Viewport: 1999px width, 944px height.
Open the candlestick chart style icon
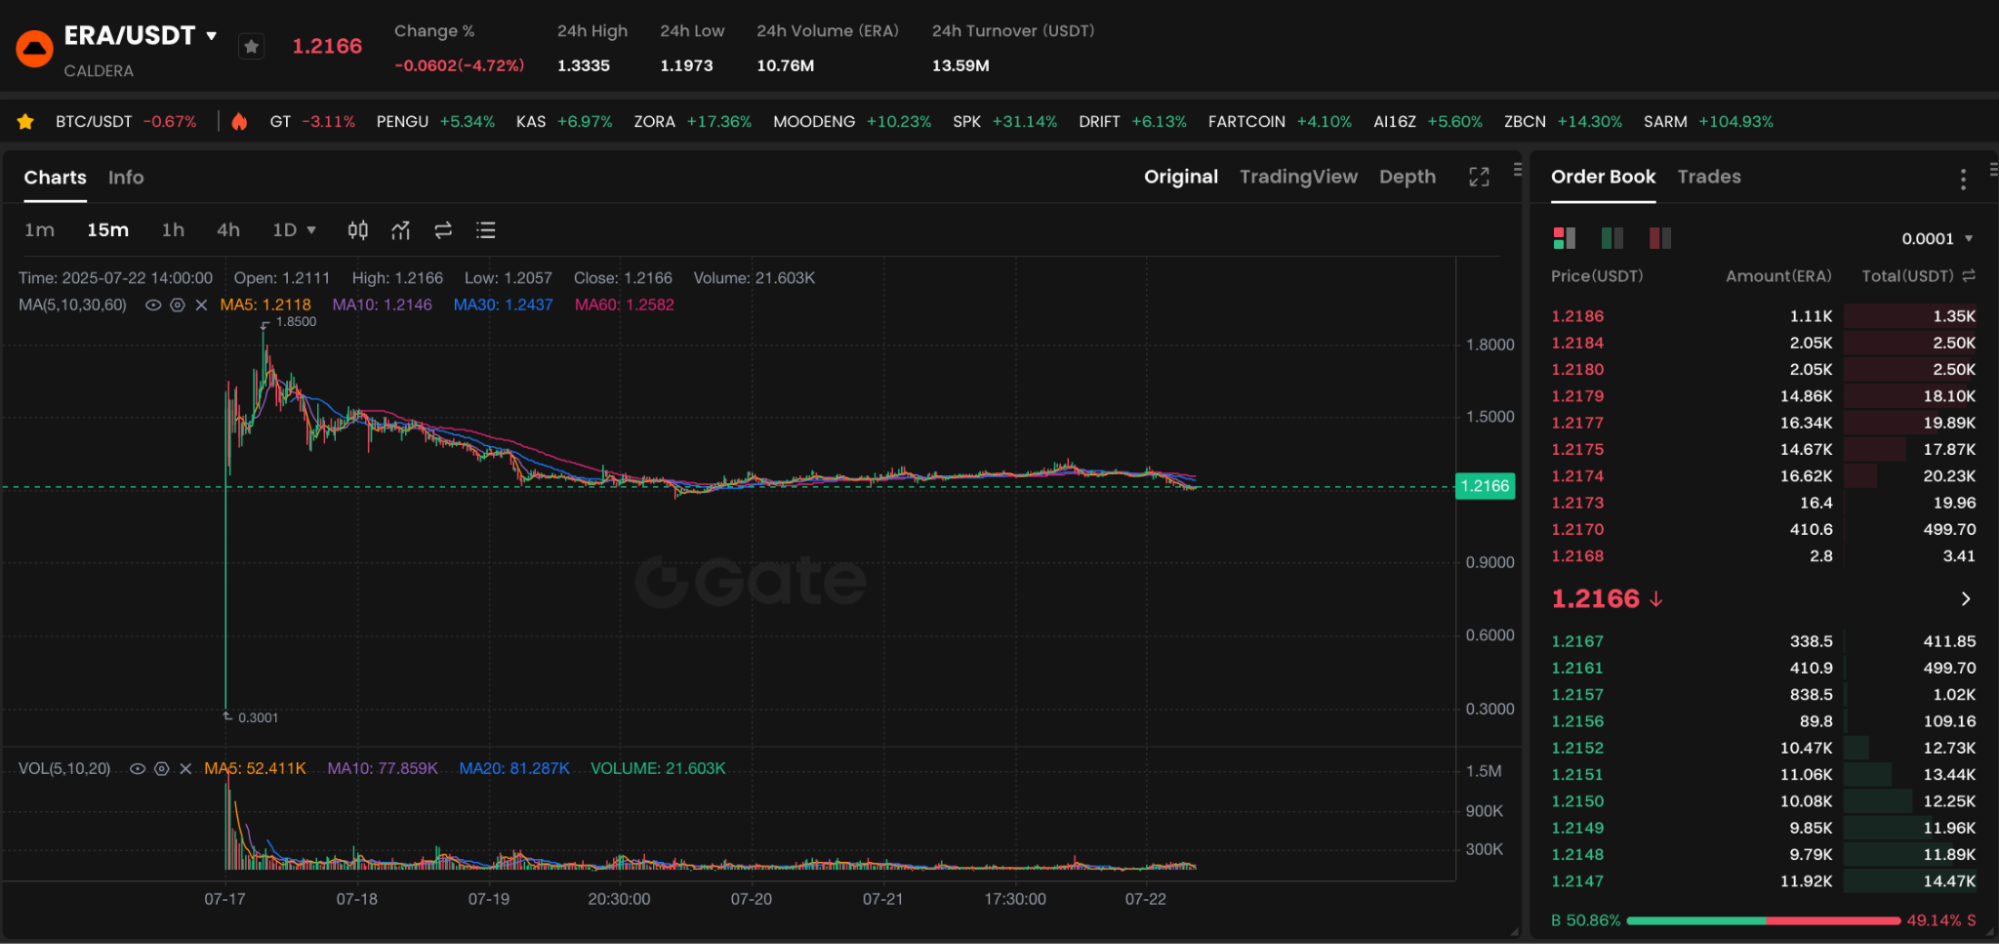357,230
